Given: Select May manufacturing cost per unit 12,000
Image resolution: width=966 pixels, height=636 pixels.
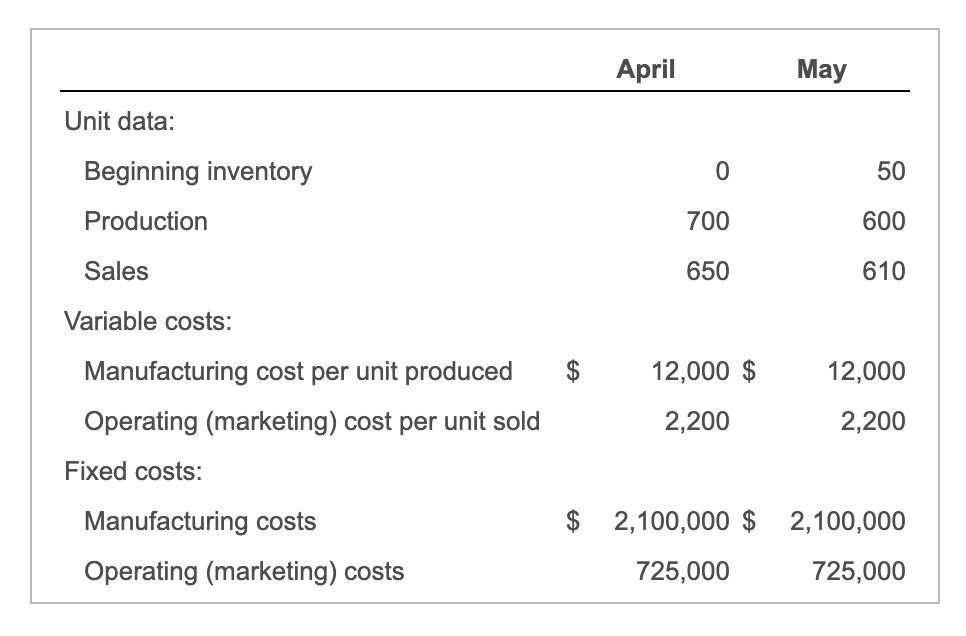Looking at the screenshot, I should (x=866, y=371).
